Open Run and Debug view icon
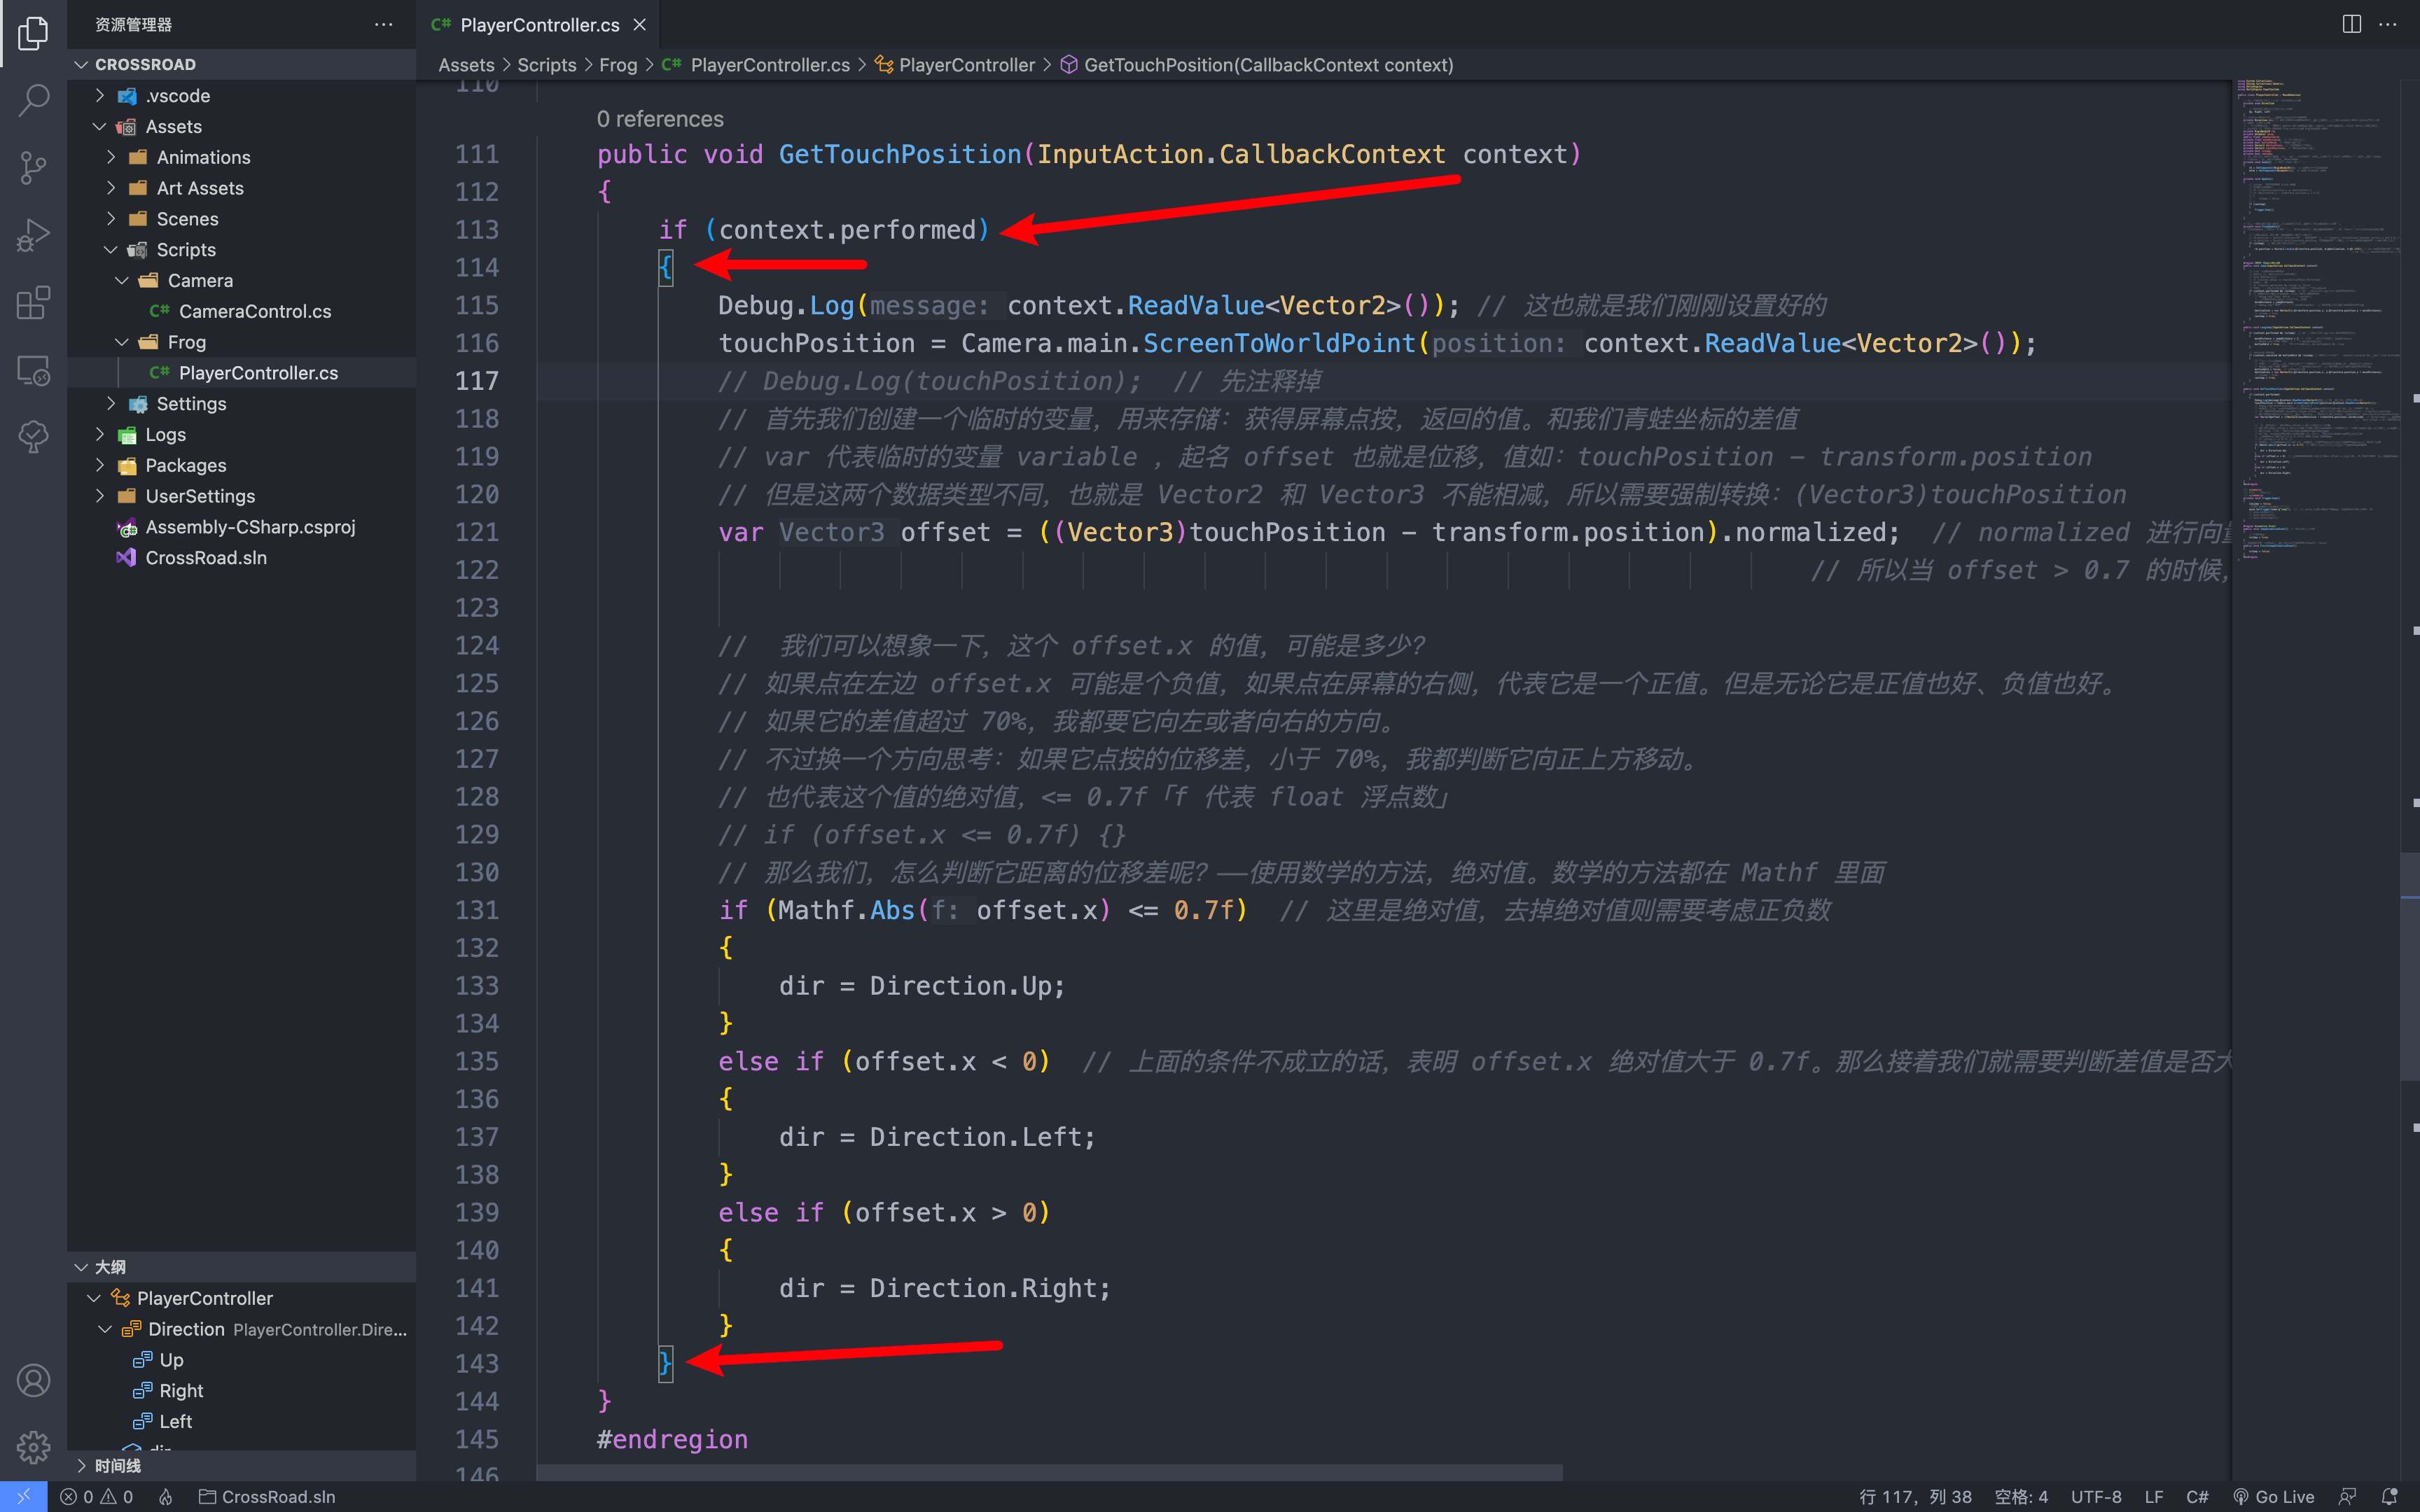The width and height of the screenshot is (2420, 1512). tap(33, 235)
